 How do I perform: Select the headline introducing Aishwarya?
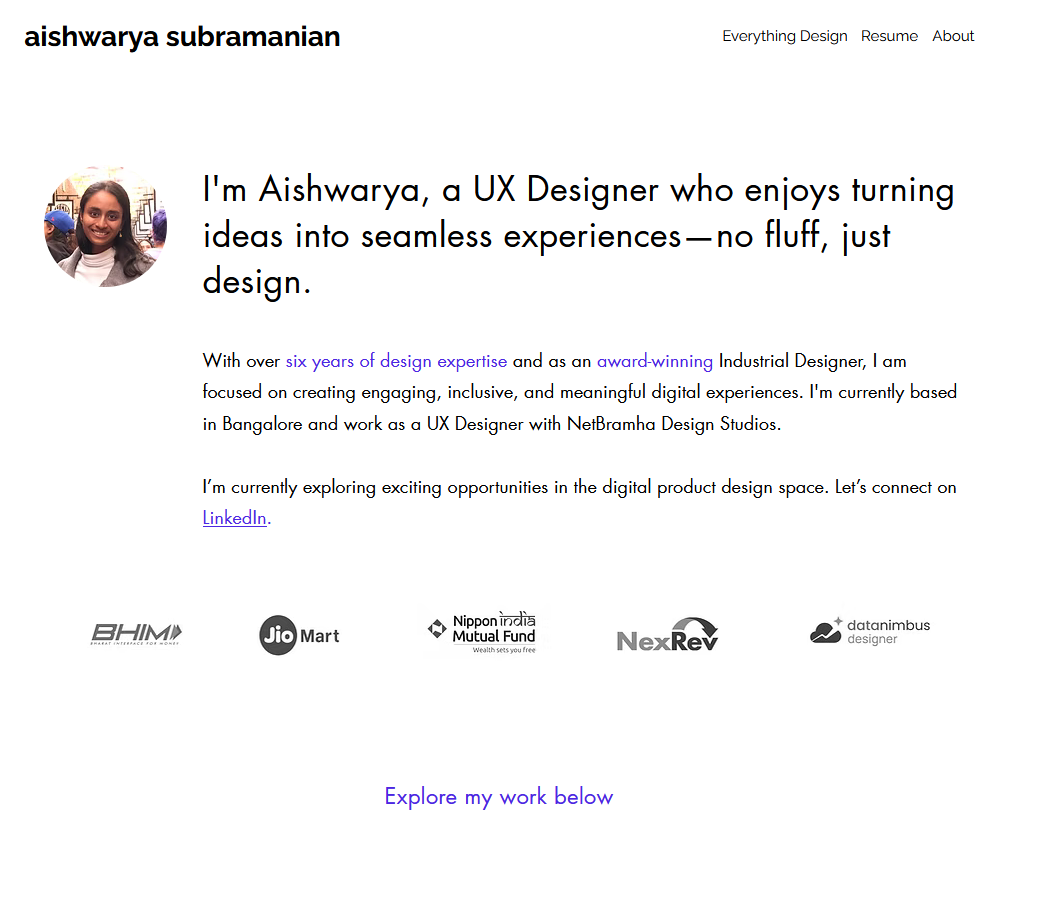[x=578, y=235]
